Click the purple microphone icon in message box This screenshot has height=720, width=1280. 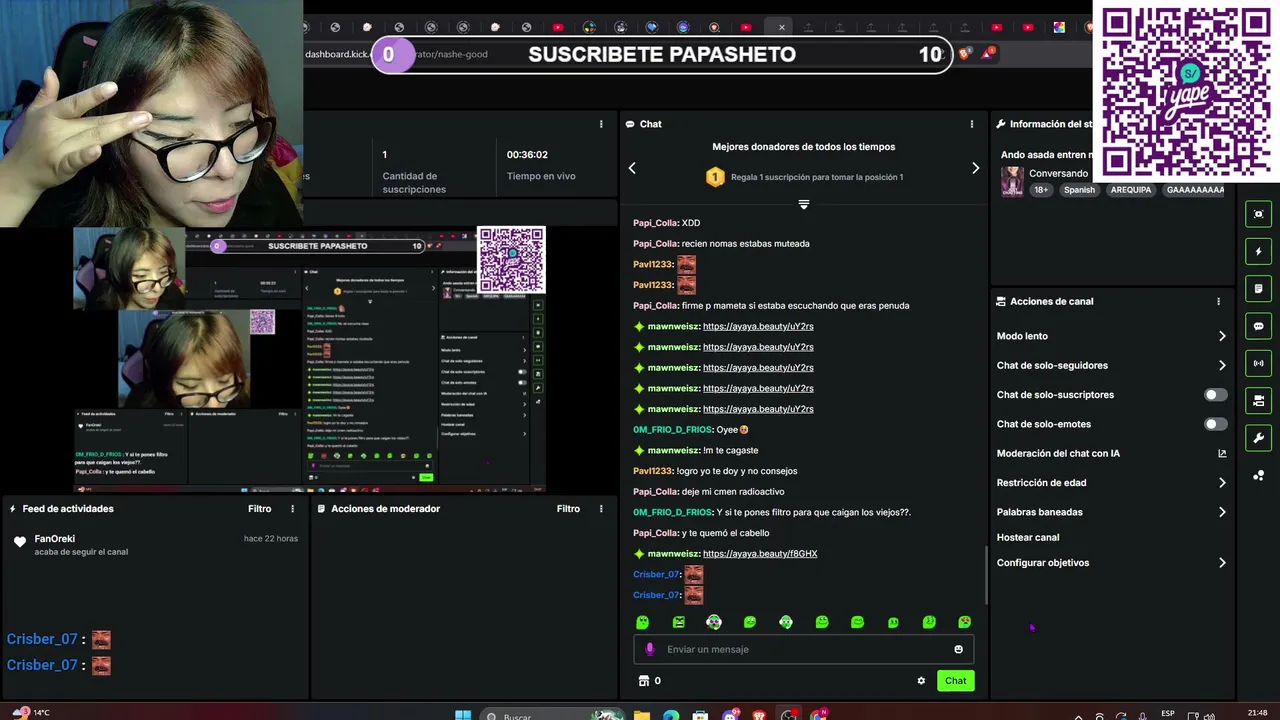(650, 649)
